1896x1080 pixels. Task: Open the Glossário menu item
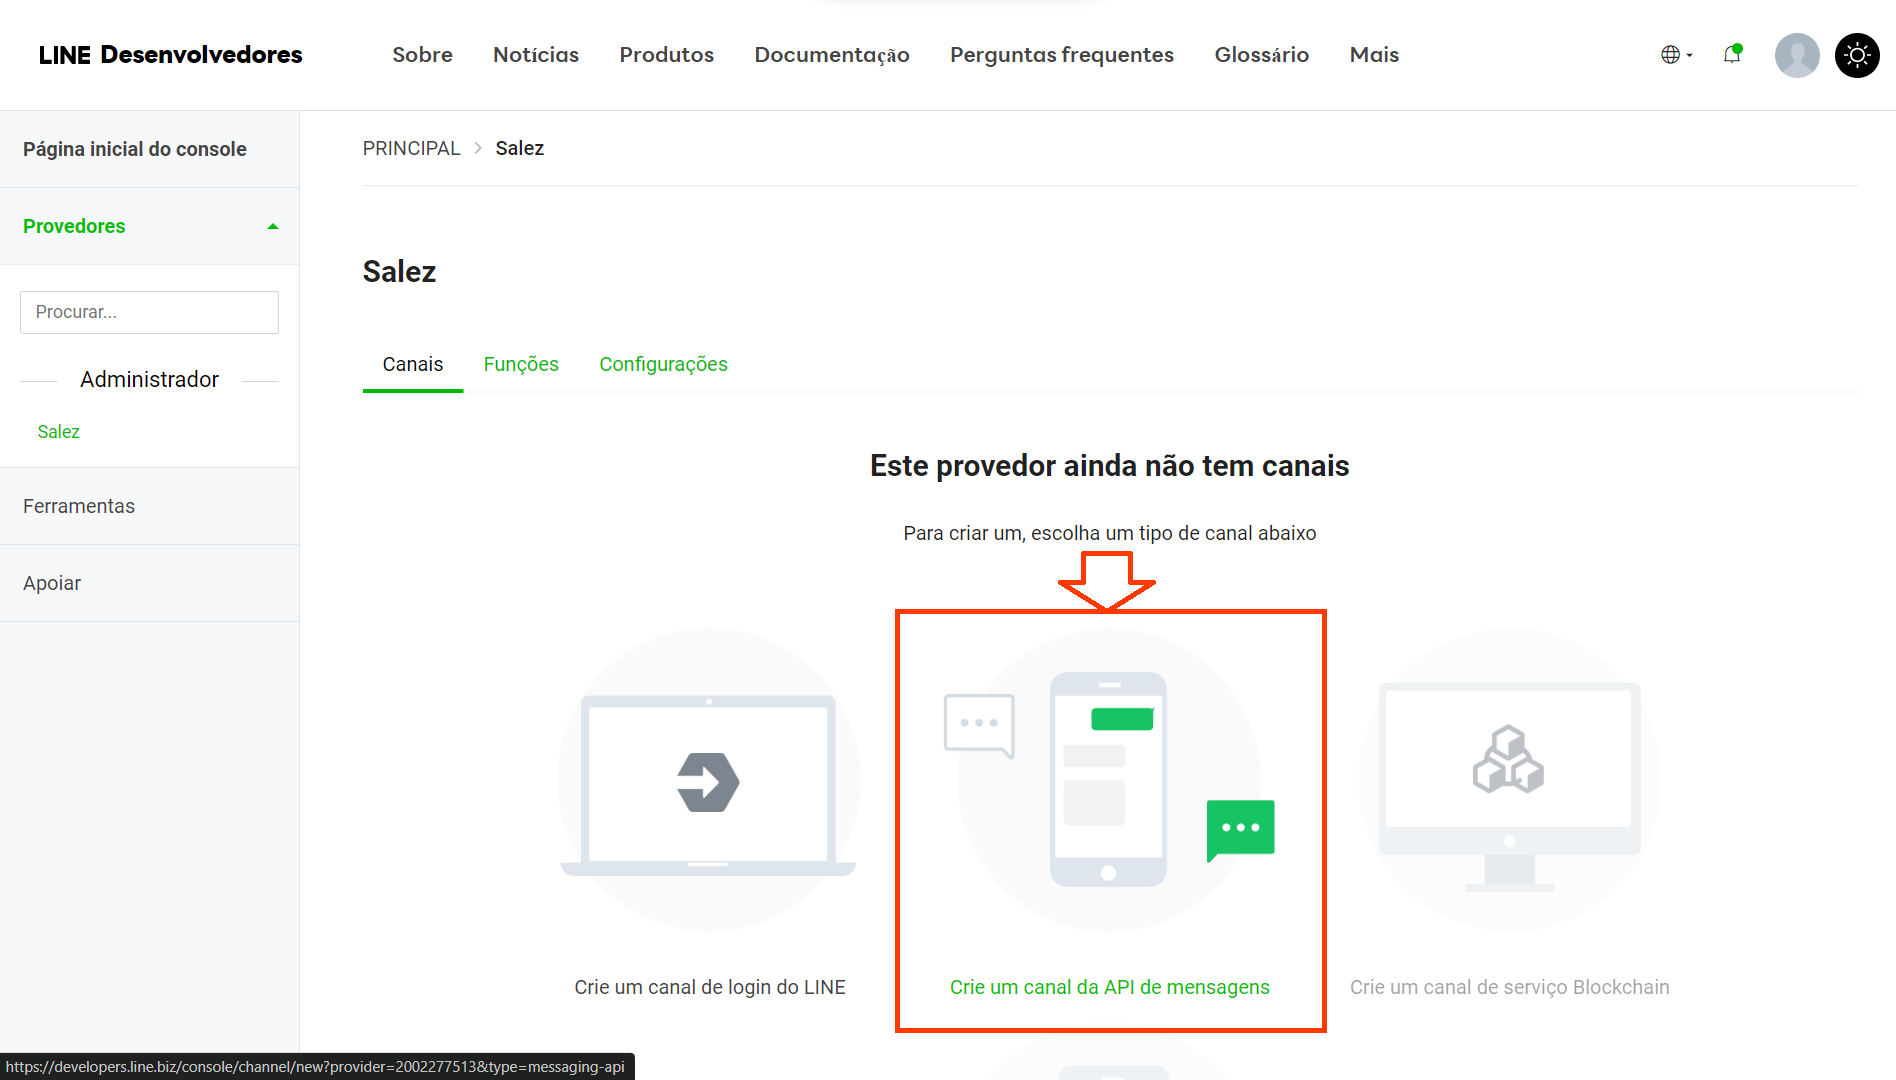pos(1262,55)
